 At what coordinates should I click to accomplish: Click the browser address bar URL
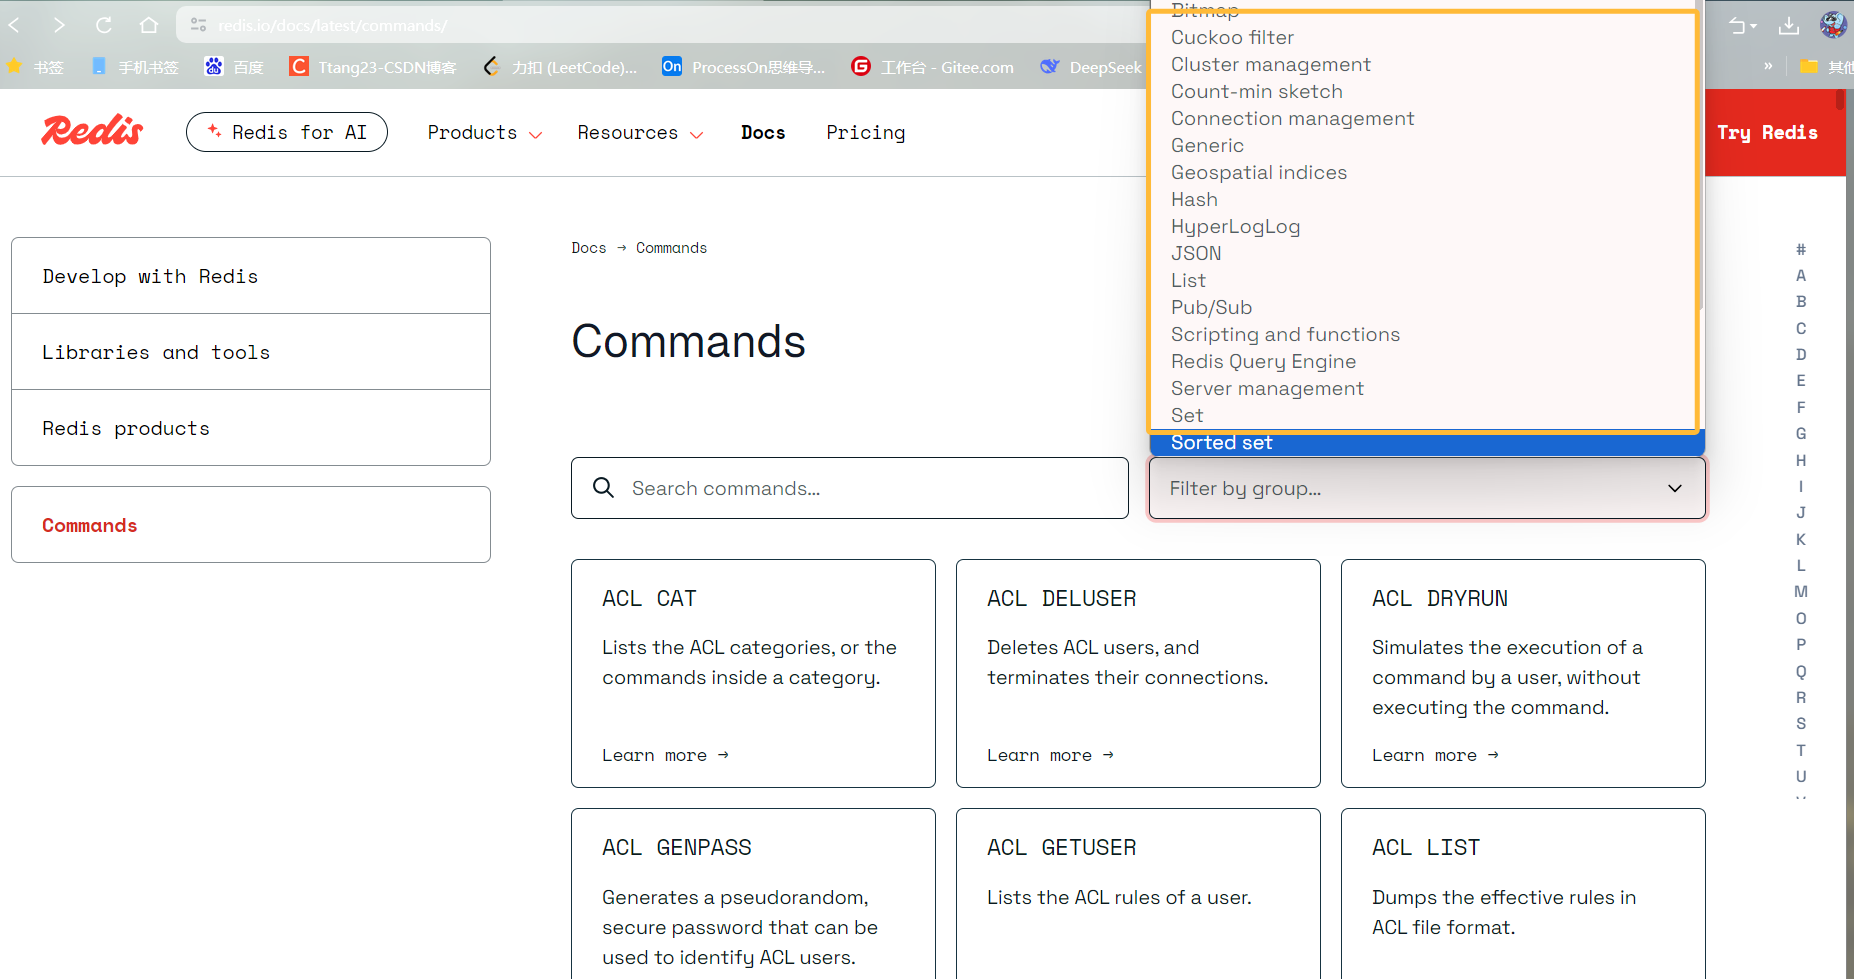(332, 26)
